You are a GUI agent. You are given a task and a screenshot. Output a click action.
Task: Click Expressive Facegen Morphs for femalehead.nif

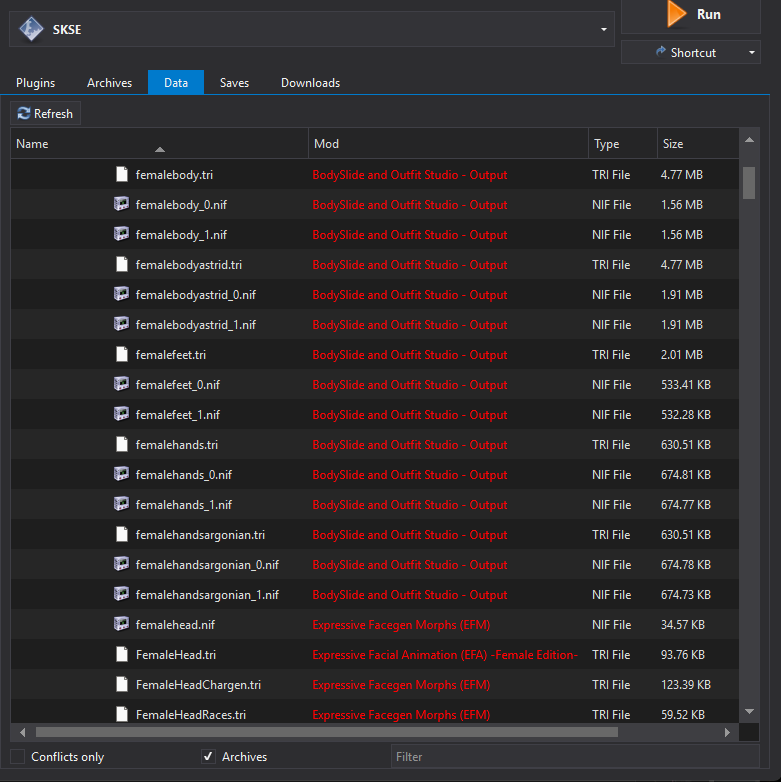pyautogui.click(x=401, y=625)
